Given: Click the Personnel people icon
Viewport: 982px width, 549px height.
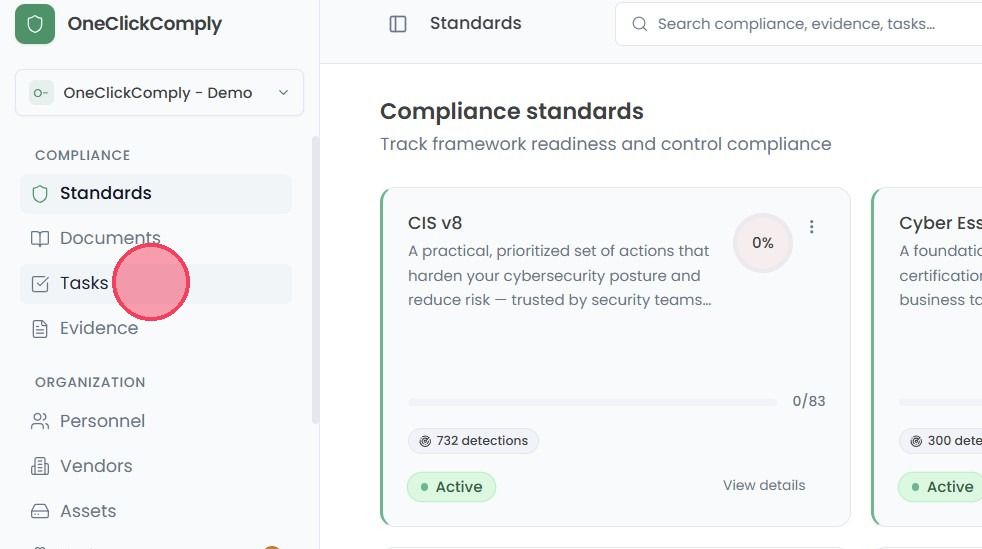Looking at the screenshot, I should (x=40, y=421).
